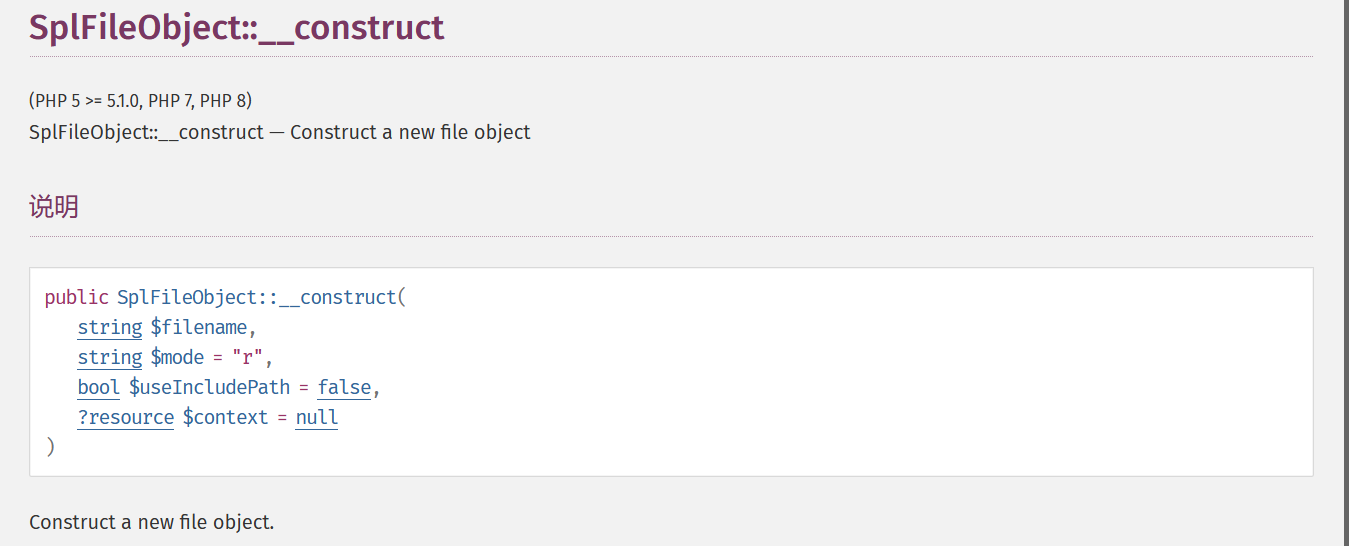Screen dimensions: 1349x546
Task: Open the bool type link
Action: click(x=98, y=388)
